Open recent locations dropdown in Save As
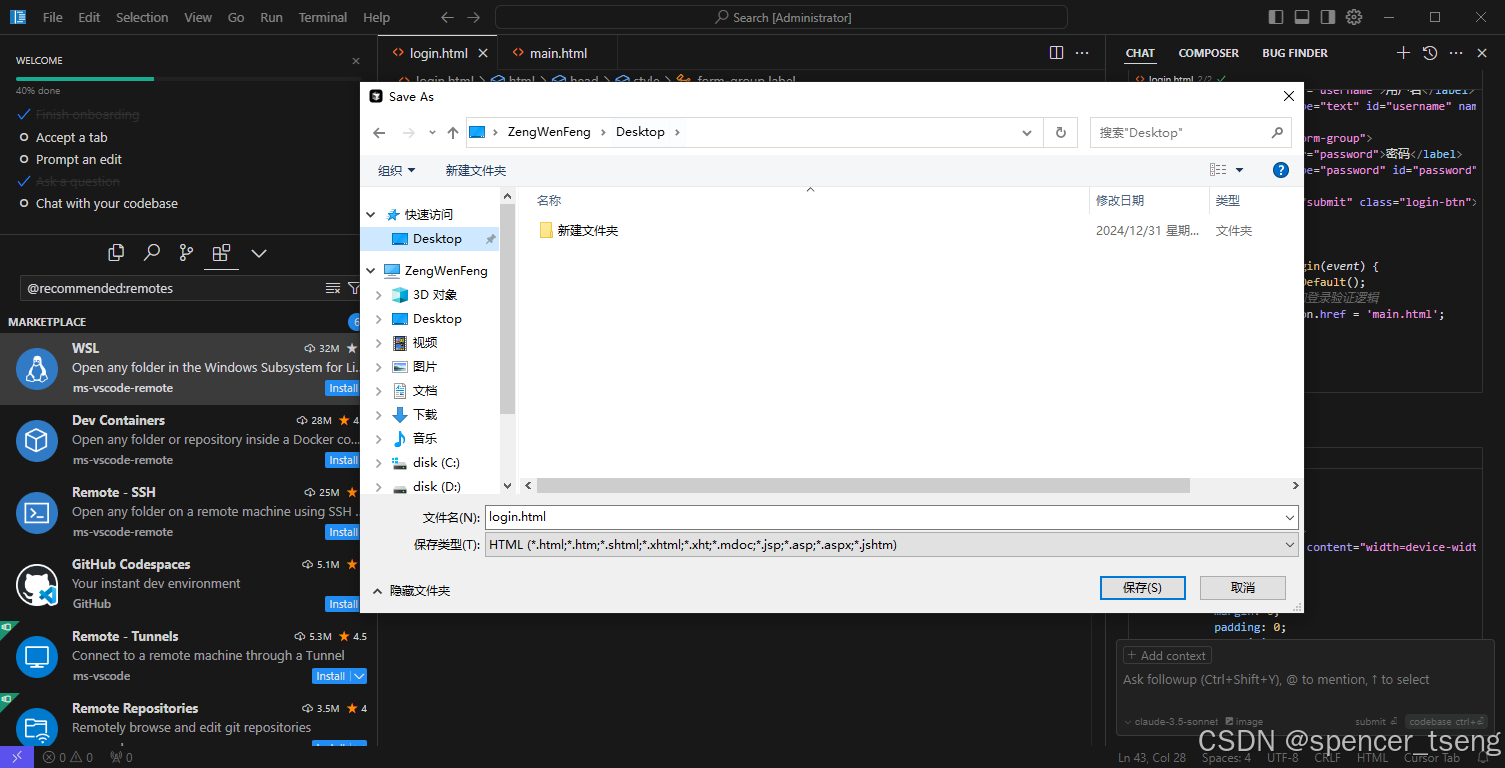The image size is (1505, 768). click(x=432, y=133)
